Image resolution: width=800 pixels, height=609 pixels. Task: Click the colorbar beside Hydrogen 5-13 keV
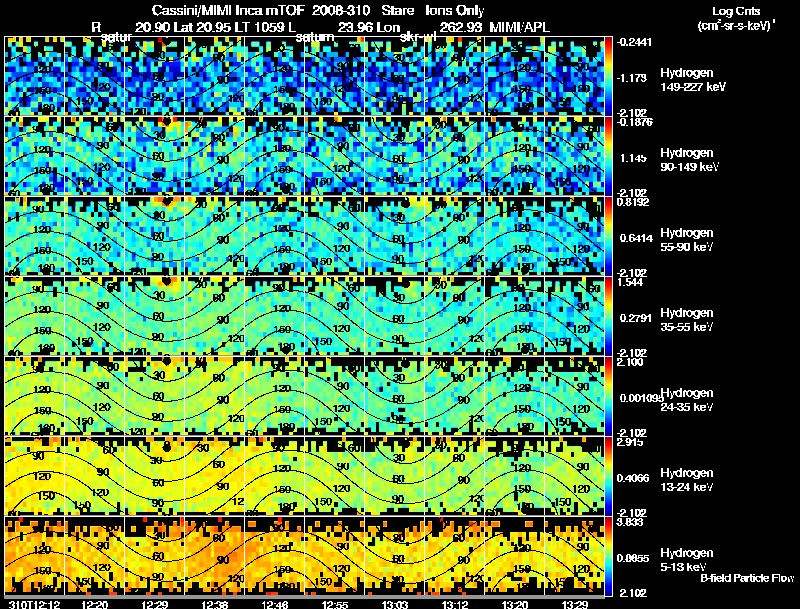pyautogui.click(x=608, y=556)
